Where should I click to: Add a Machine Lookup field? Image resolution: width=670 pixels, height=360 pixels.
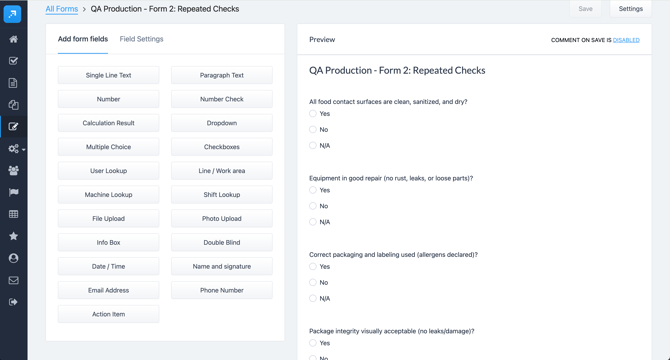coord(109,195)
